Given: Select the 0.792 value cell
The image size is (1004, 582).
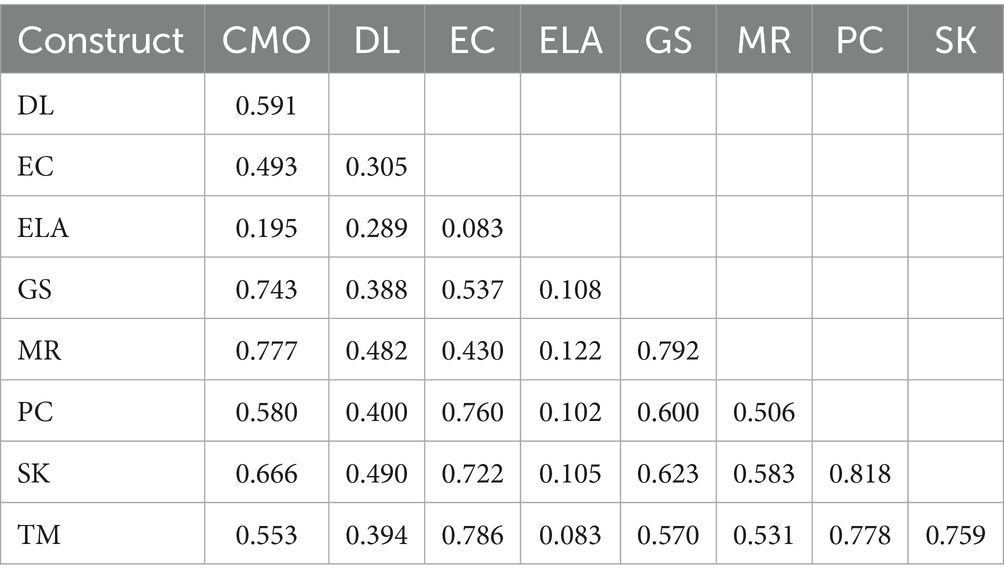Looking at the screenshot, I should (x=667, y=351).
